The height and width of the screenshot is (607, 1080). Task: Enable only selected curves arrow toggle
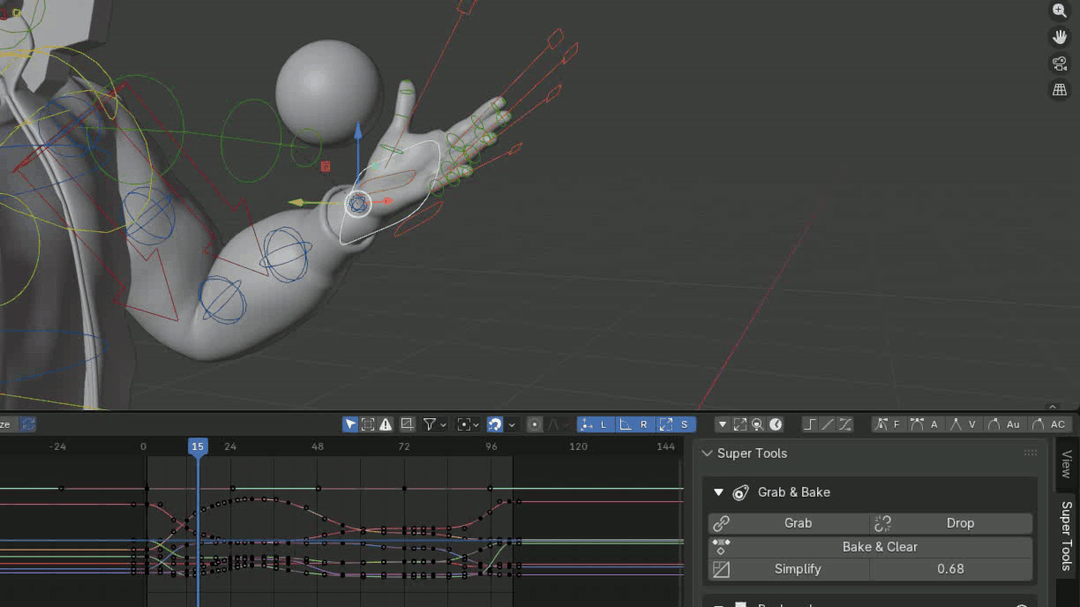(x=351, y=424)
